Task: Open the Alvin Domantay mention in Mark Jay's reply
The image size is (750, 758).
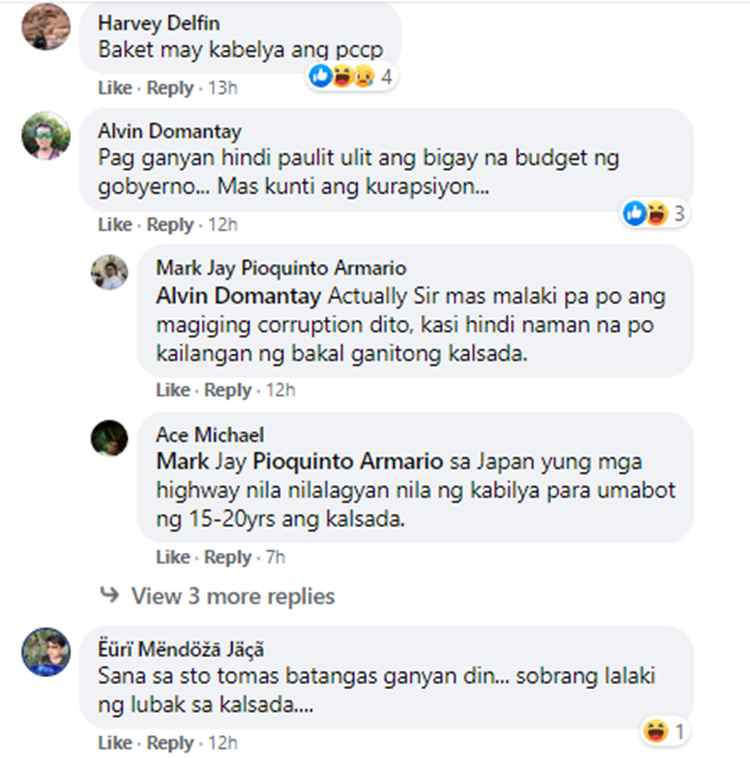Action: [x=238, y=296]
